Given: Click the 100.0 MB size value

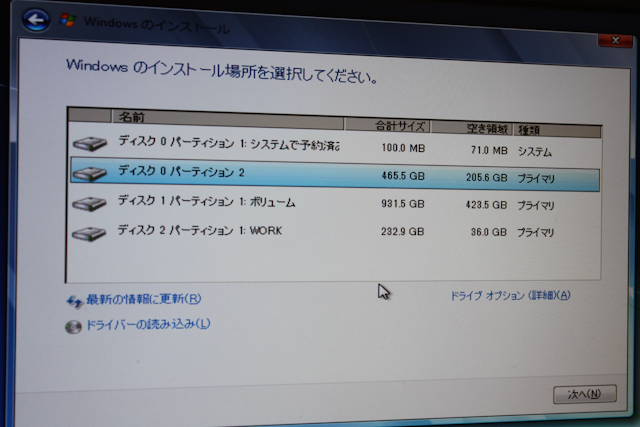Looking at the screenshot, I should [x=403, y=148].
